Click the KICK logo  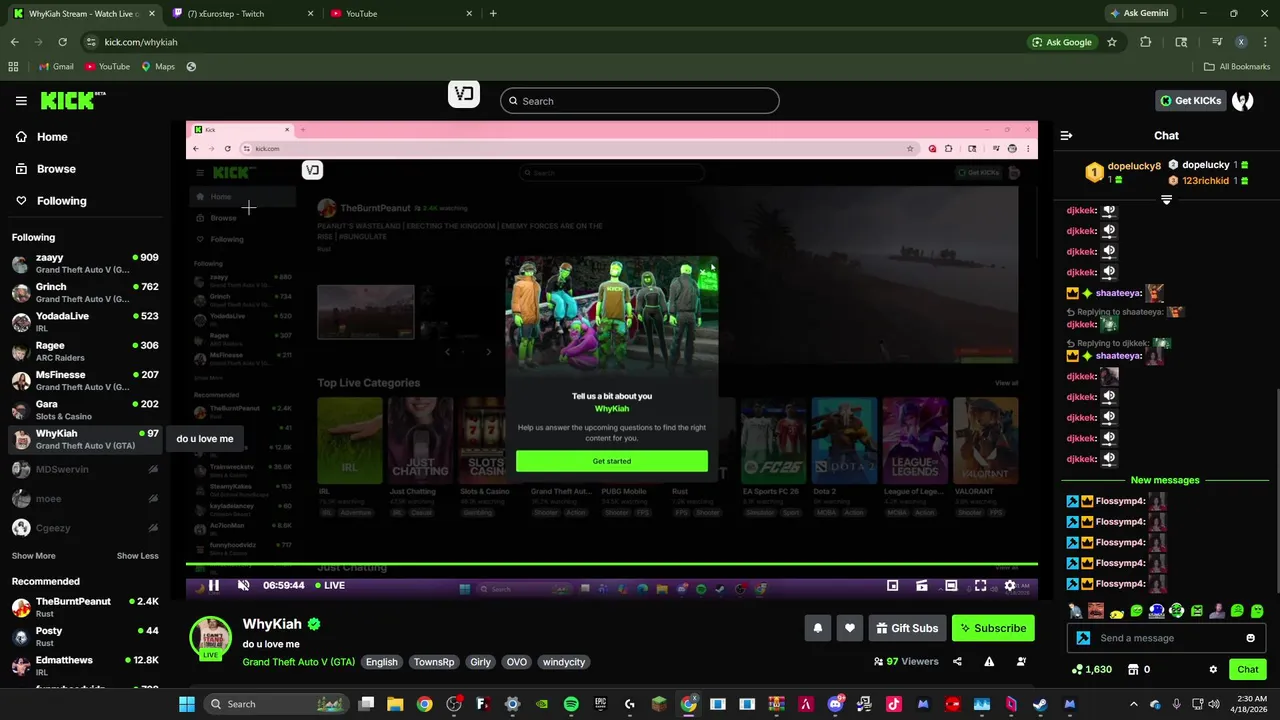pyautogui.click(x=73, y=100)
